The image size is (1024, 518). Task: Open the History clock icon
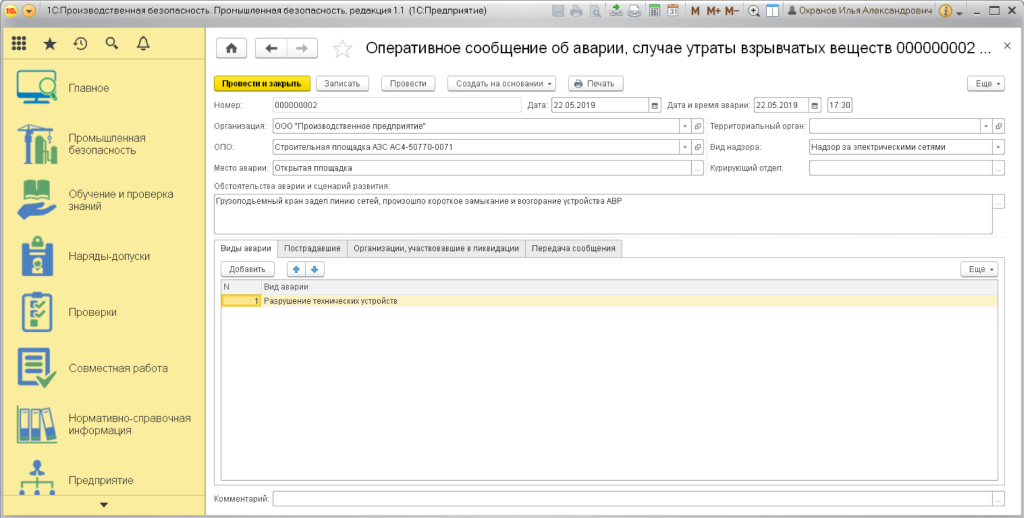[80, 44]
